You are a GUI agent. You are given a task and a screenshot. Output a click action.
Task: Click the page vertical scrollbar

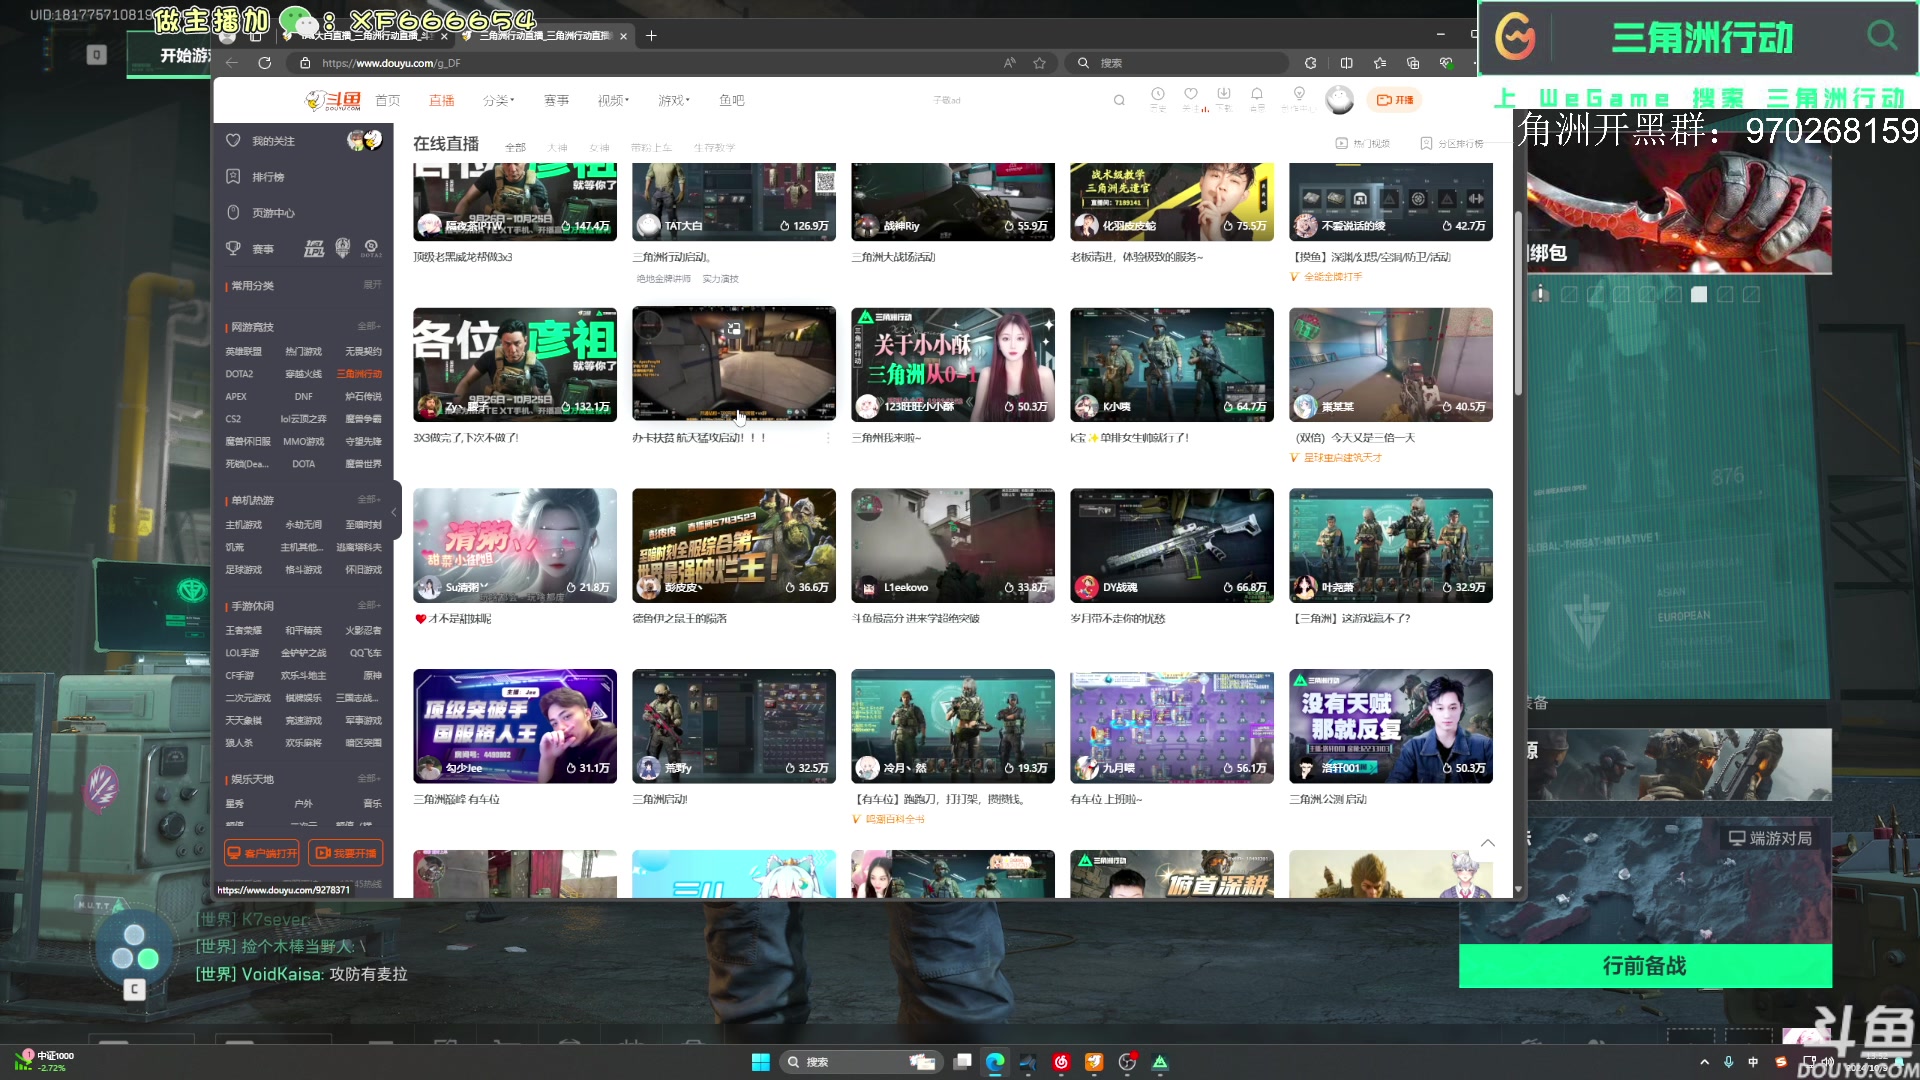point(1518,302)
